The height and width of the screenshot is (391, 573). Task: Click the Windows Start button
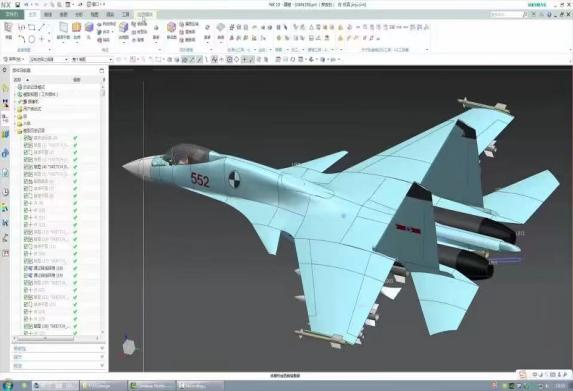[x=8, y=386]
